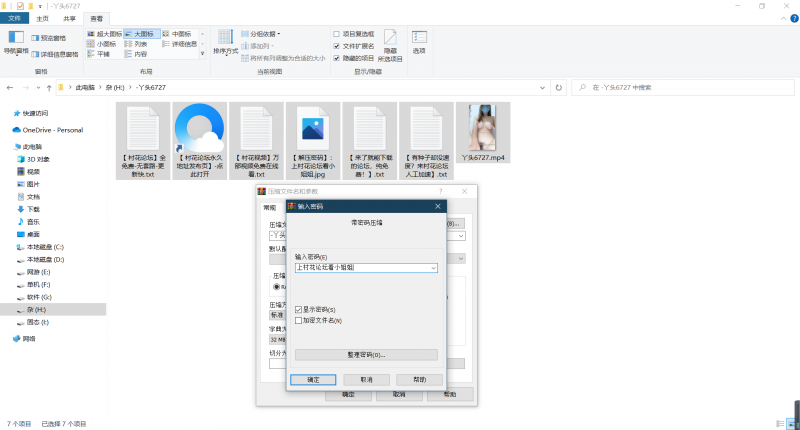Switch to the 主页 home ribbon tab

pos(42,18)
